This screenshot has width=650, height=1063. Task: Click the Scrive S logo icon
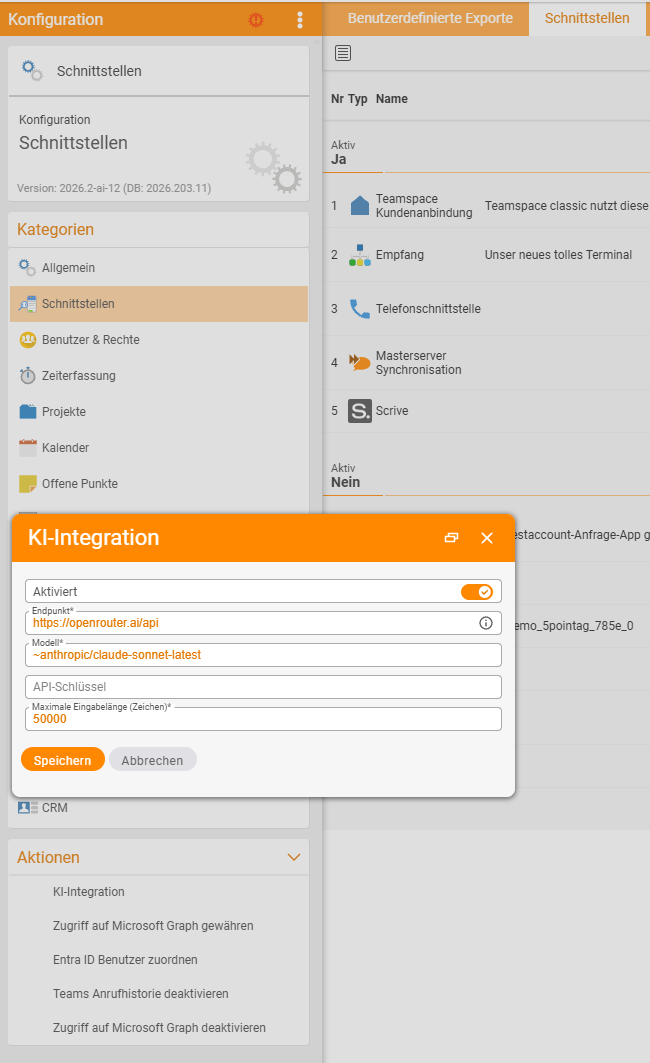tap(360, 411)
